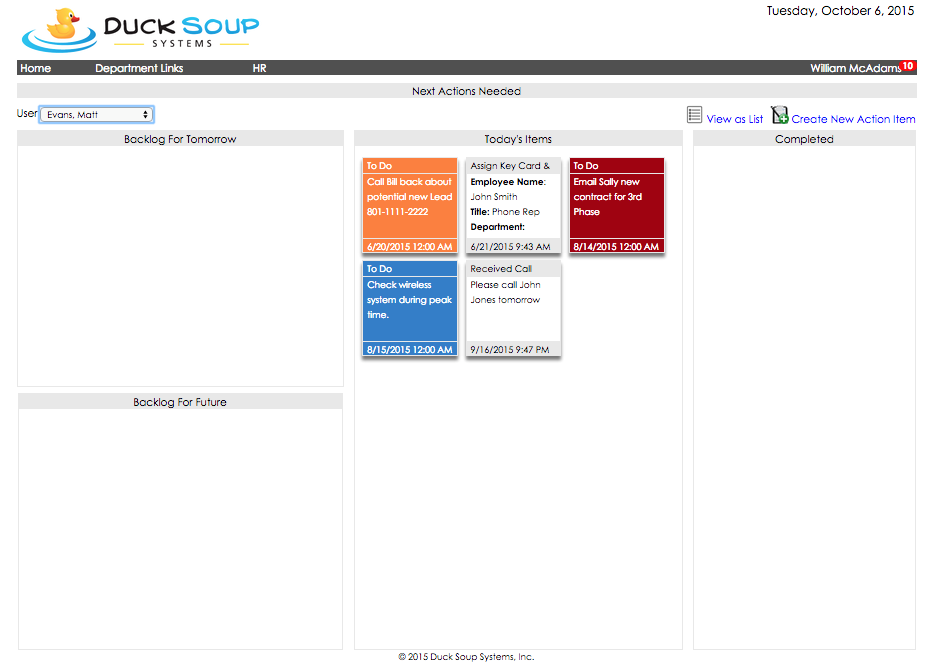Screen dimensions: 931x668
Task: Select the red Email Sally contract card
Action: pyautogui.click(x=616, y=205)
